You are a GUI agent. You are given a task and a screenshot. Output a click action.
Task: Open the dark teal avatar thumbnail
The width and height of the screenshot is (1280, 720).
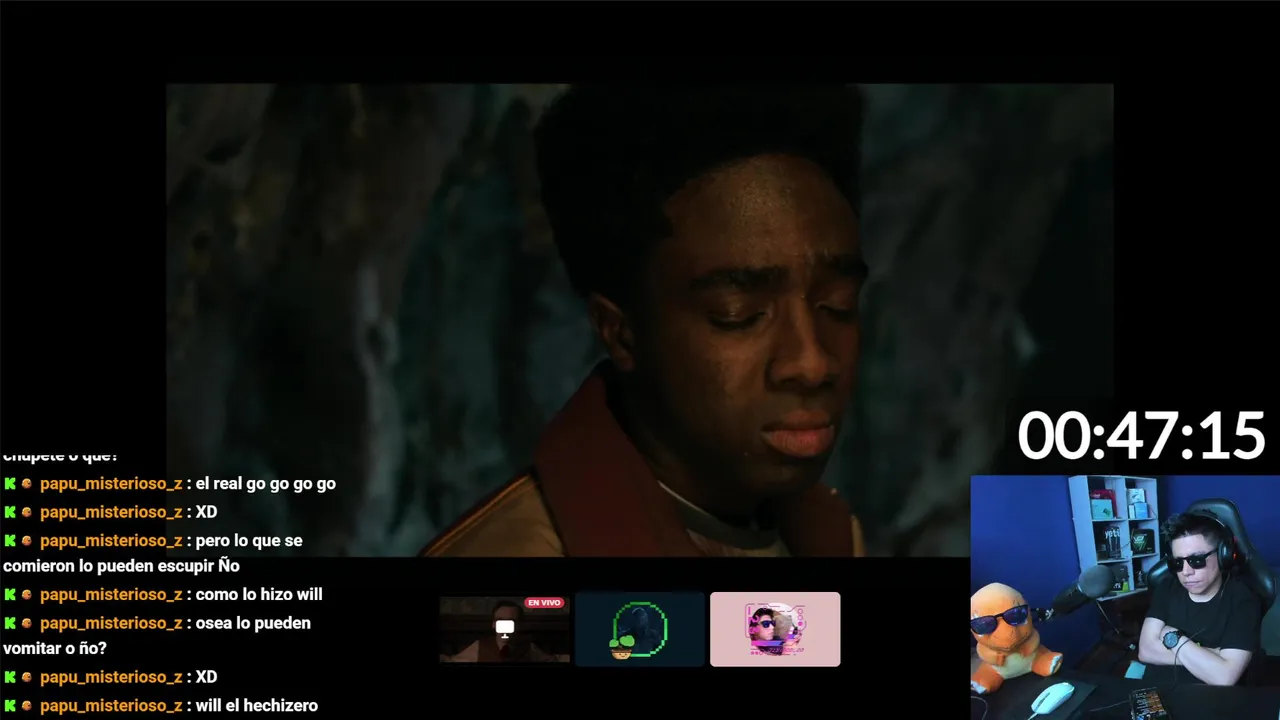(x=640, y=629)
